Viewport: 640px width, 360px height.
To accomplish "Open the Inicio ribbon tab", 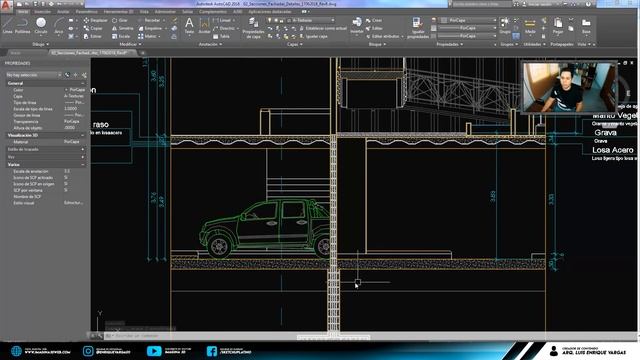I will coord(23,12).
